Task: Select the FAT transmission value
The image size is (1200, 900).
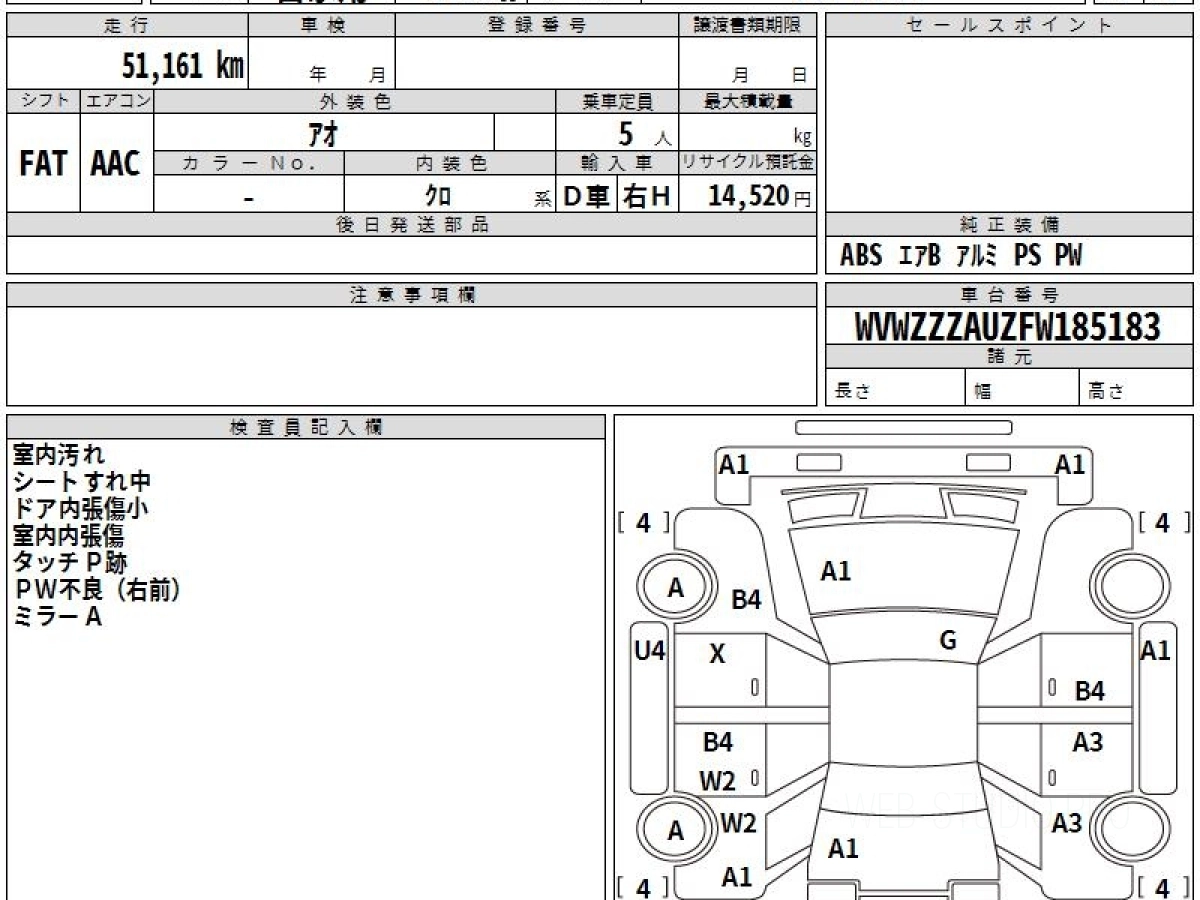Action: 43,164
